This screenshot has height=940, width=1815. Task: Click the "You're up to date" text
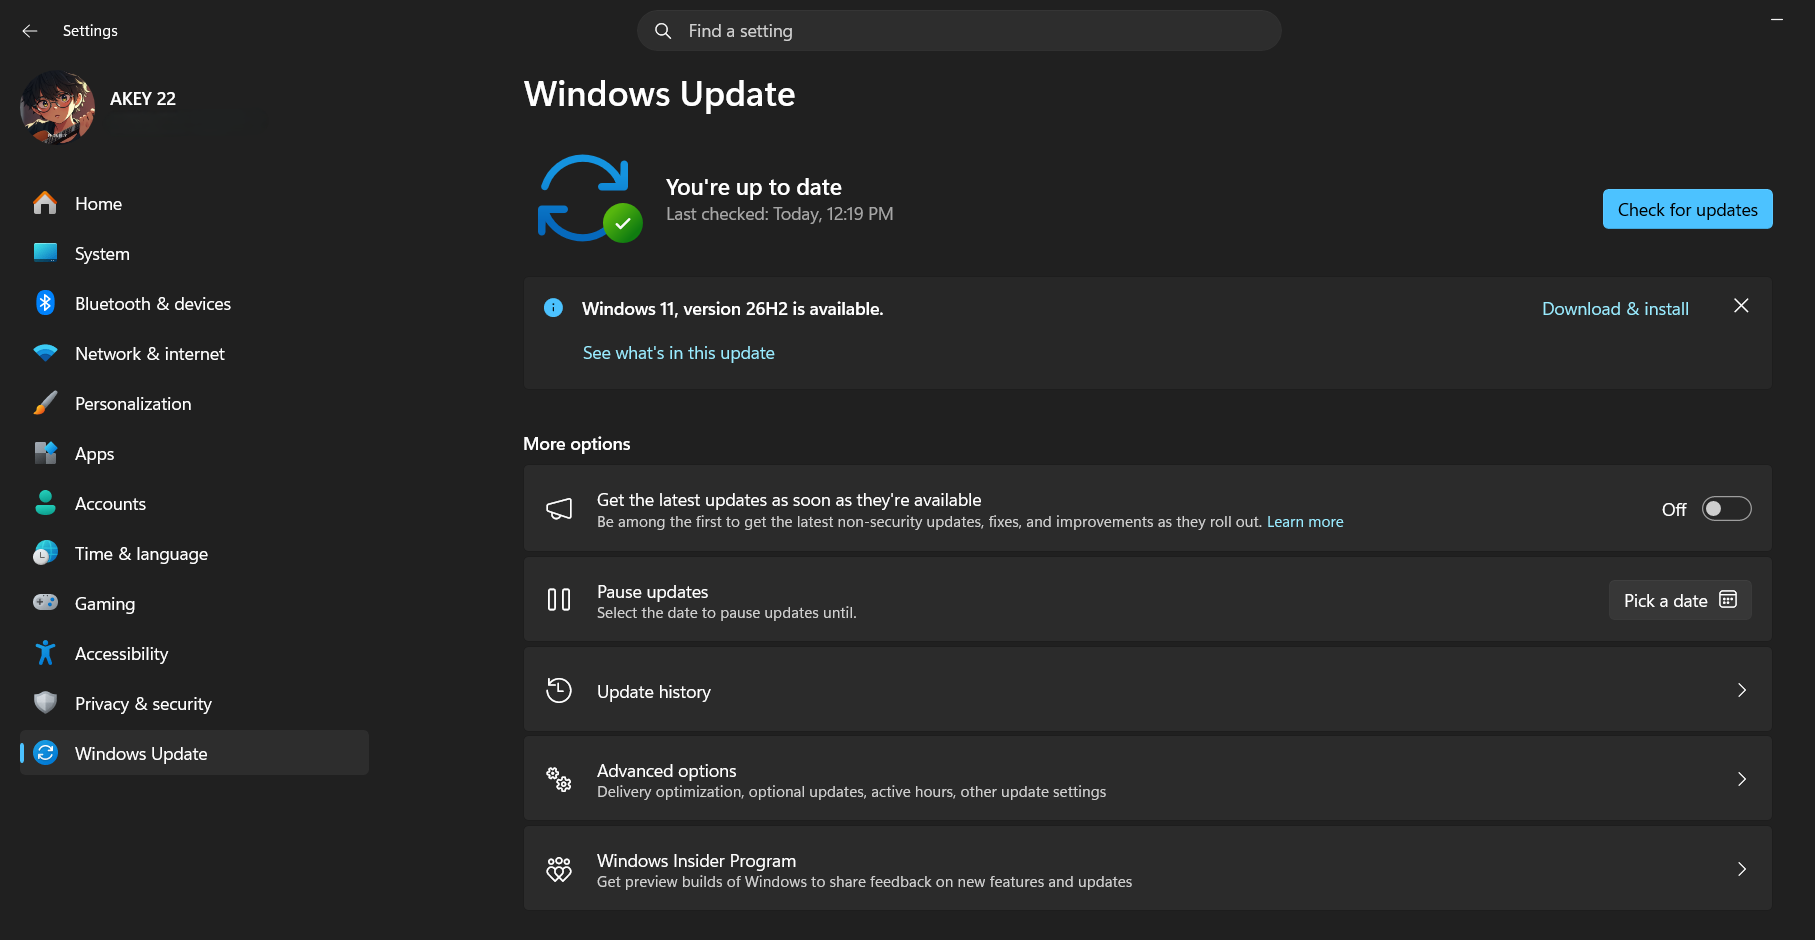click(x=754, y=187)
